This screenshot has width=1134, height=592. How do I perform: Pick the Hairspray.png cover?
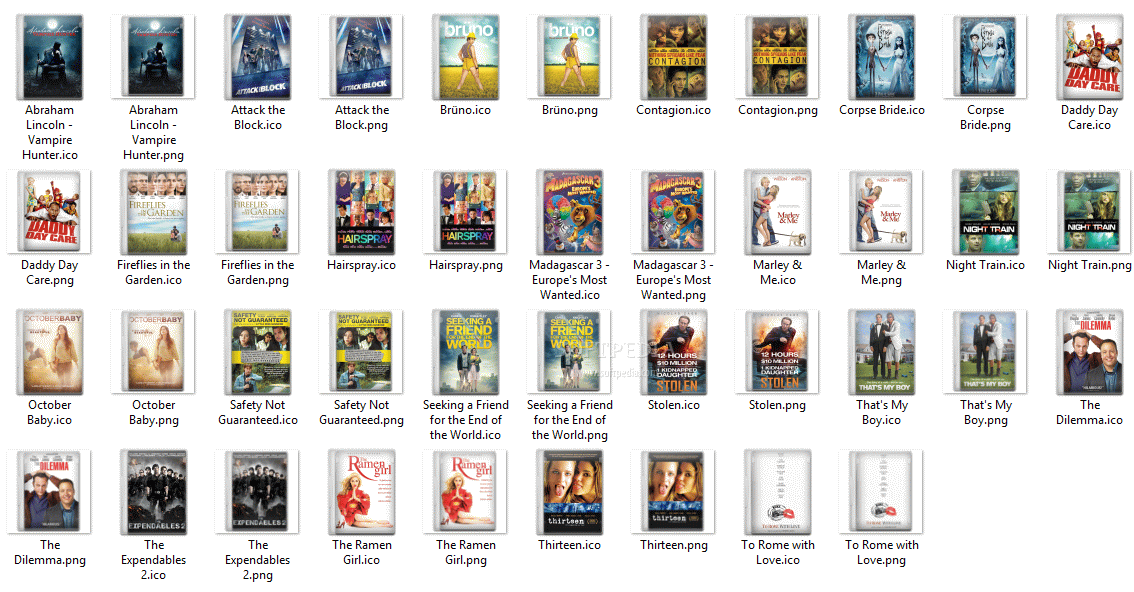pyautogui.click(x=466, y=212)
